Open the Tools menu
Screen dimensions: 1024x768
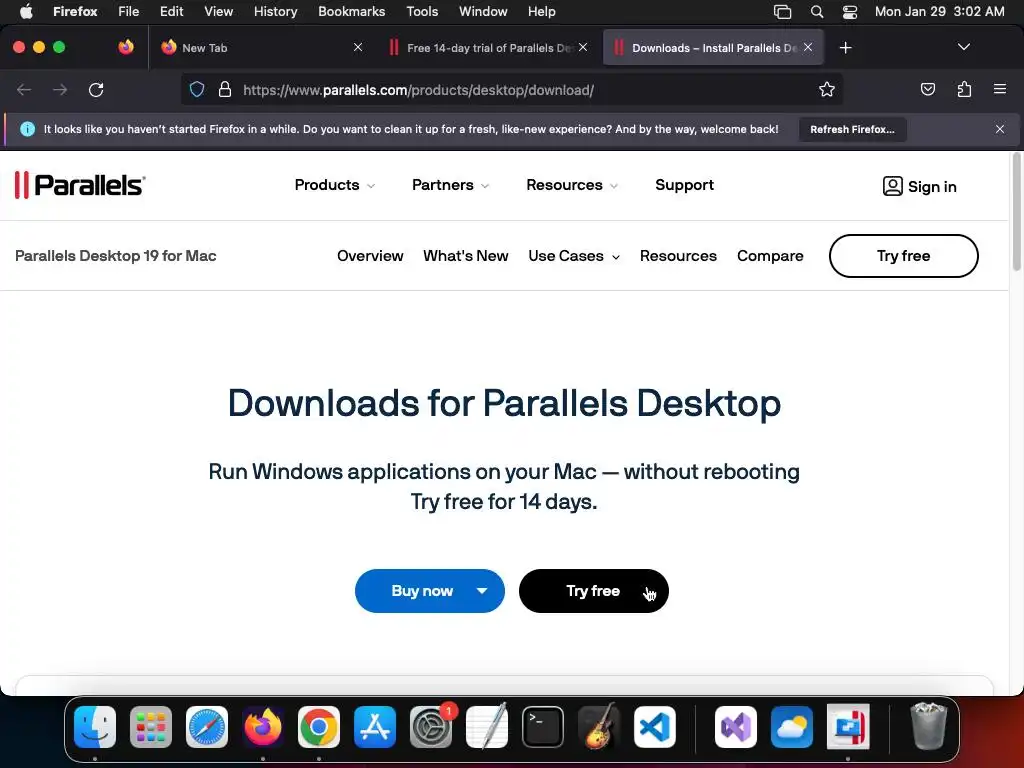pyautogui.click(x=422, y=11)
